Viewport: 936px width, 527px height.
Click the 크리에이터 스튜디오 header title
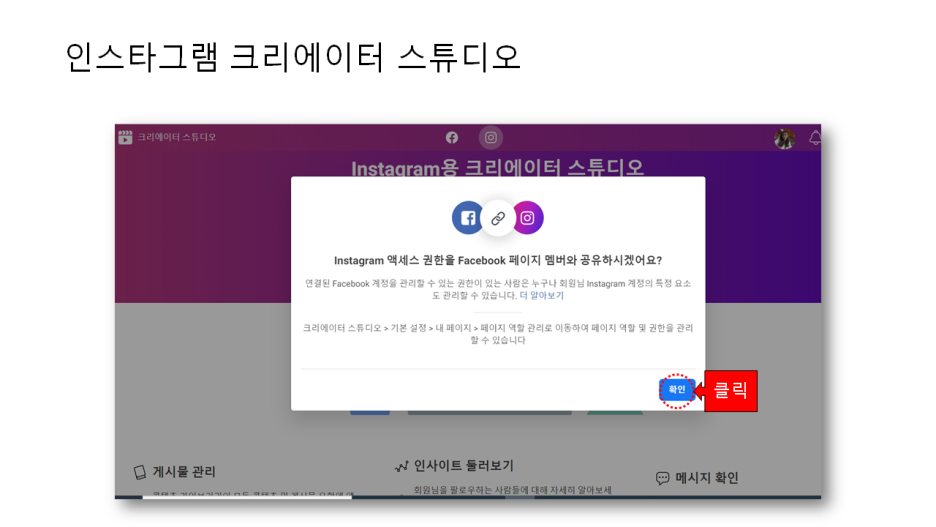coord(177,137)
